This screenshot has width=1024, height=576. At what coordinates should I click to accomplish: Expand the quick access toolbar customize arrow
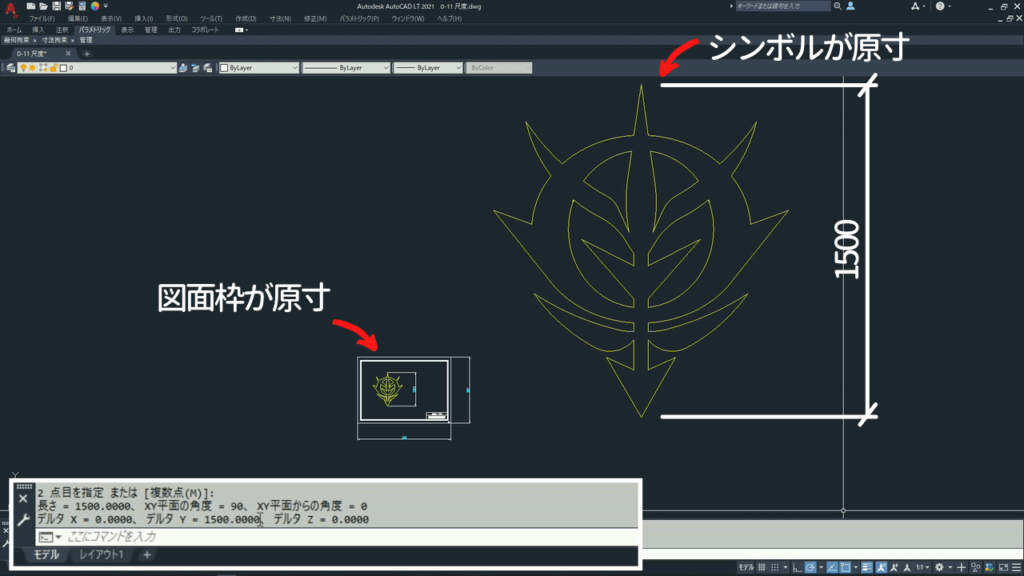106,6
